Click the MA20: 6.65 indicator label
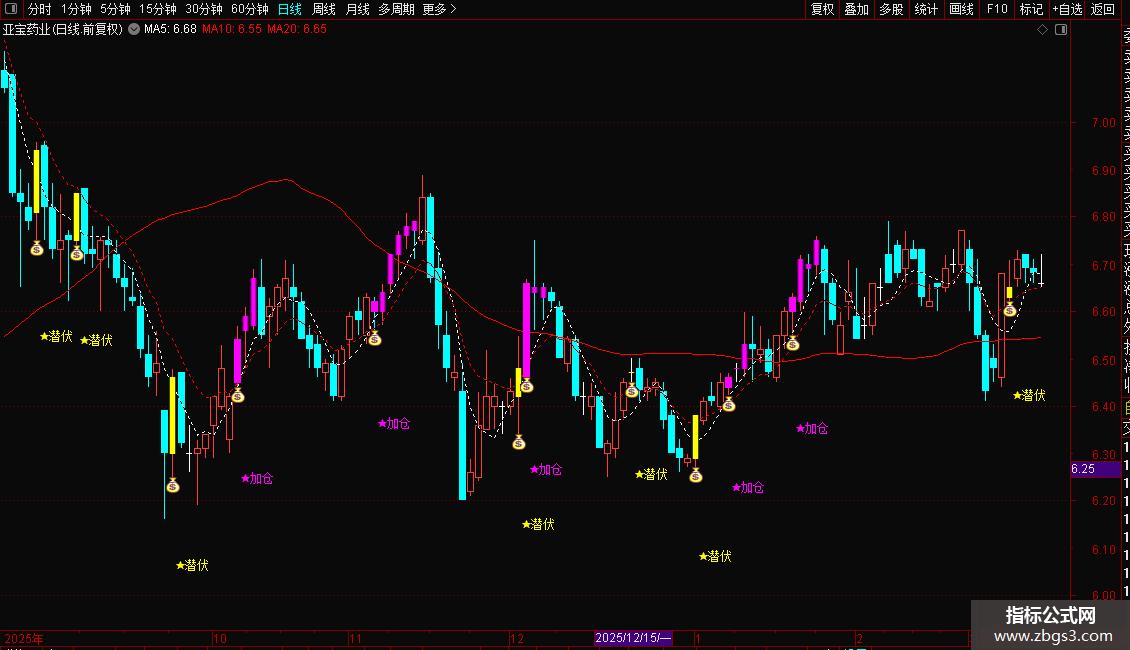The height and width of the screenshot is (650, 1130). [297, 30]
